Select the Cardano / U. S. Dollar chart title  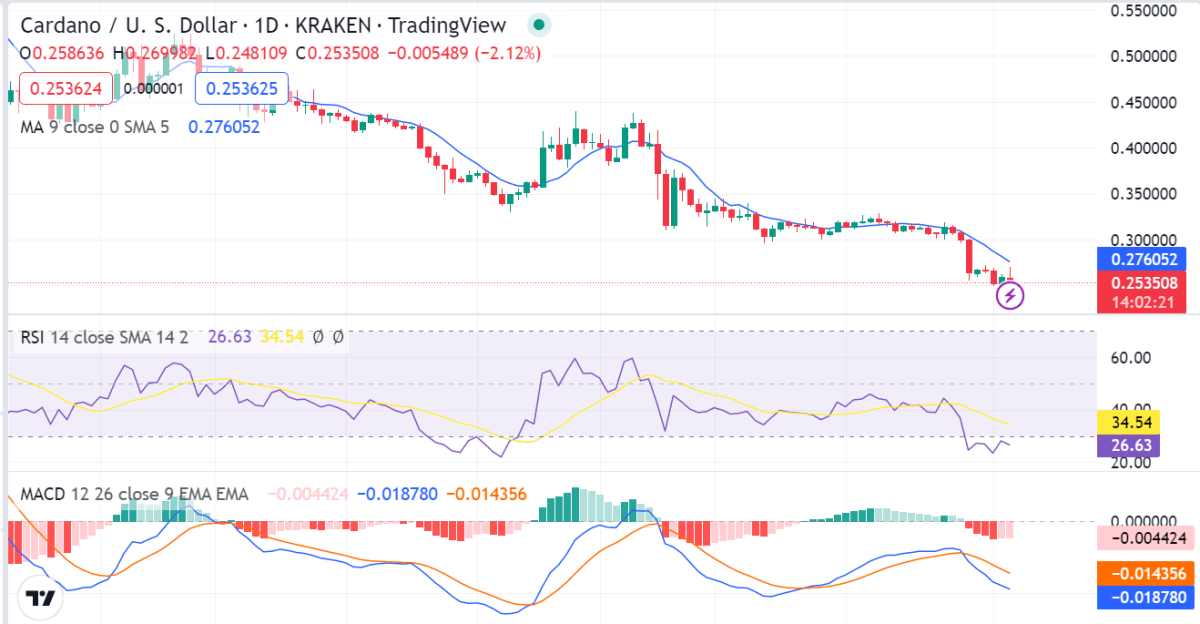[x=263, y=25]
